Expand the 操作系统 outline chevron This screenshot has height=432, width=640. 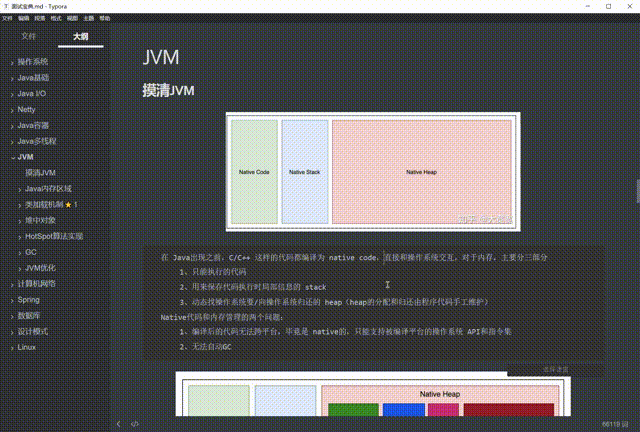click(12, 62)
